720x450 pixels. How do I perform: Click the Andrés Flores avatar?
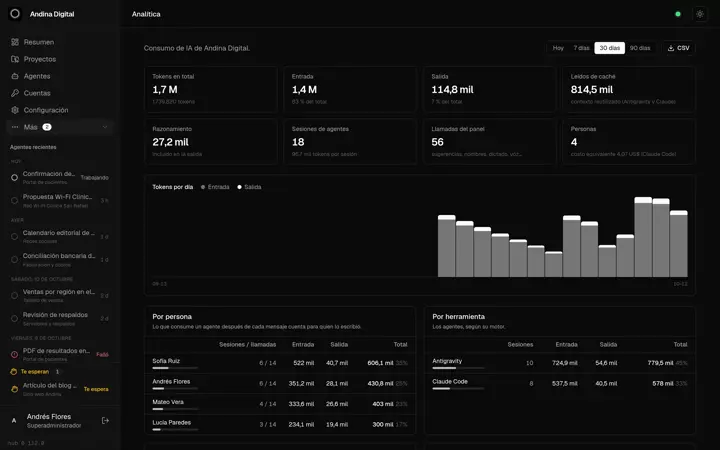[14, 421]
